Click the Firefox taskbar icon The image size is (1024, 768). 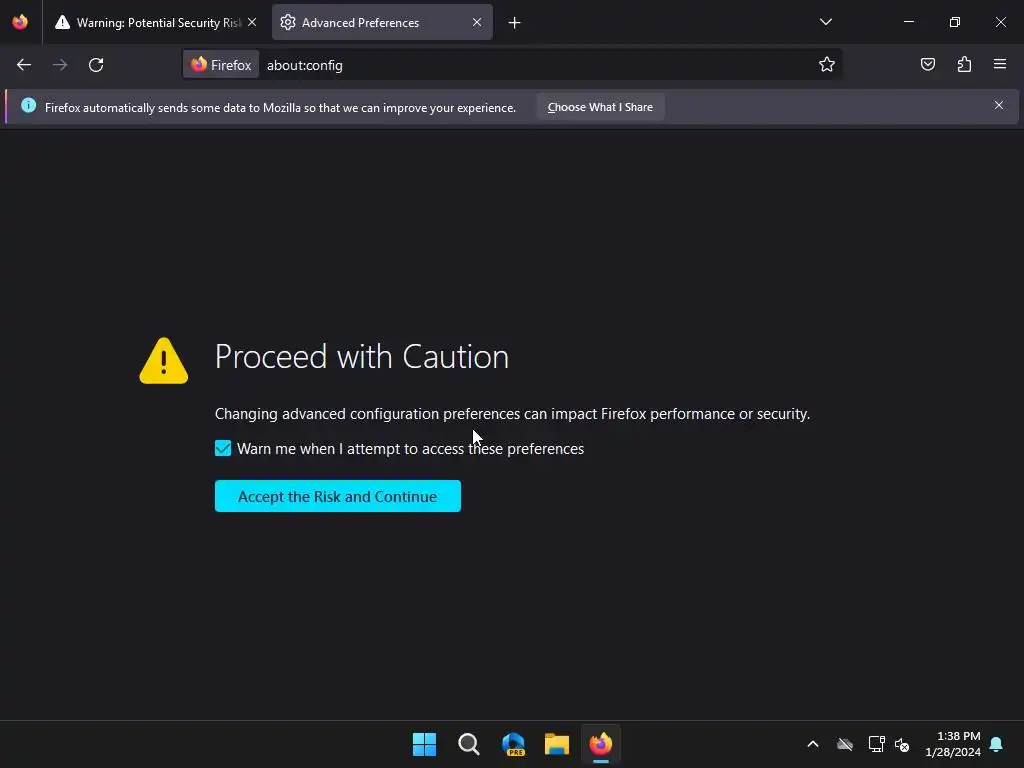point(601,744)
